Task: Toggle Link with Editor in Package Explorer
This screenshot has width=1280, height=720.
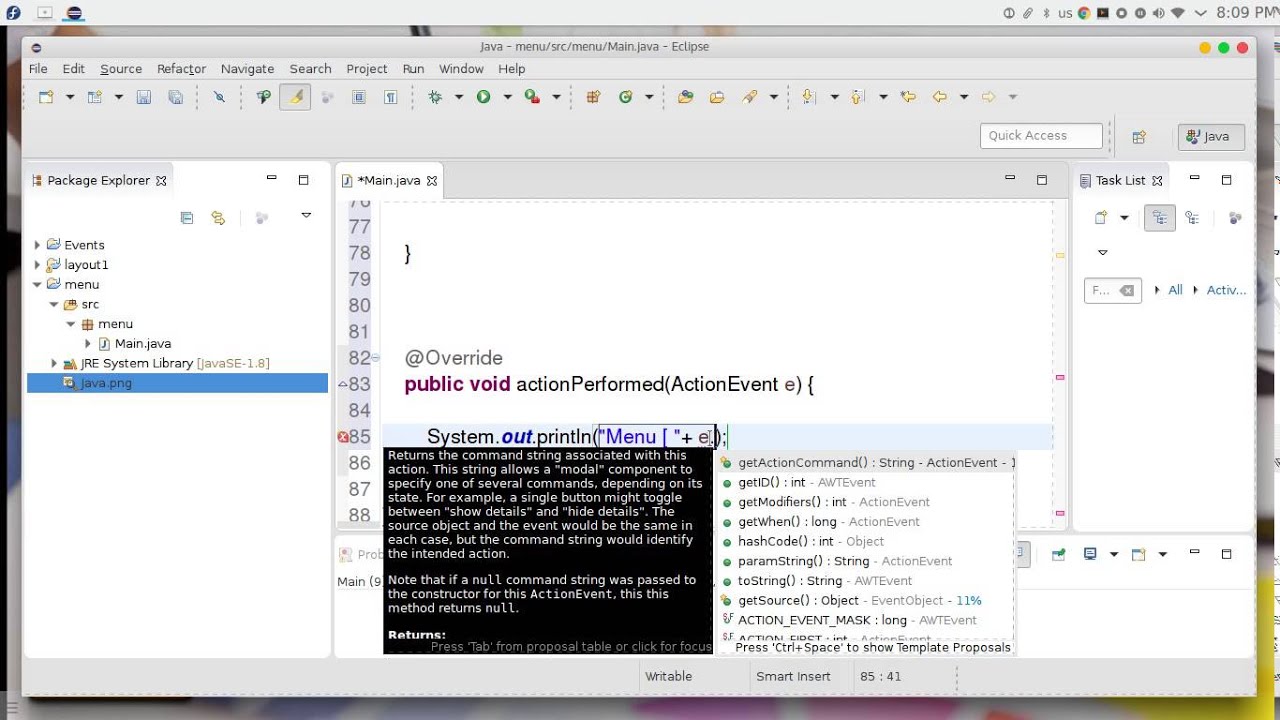Action: (218, 217)
